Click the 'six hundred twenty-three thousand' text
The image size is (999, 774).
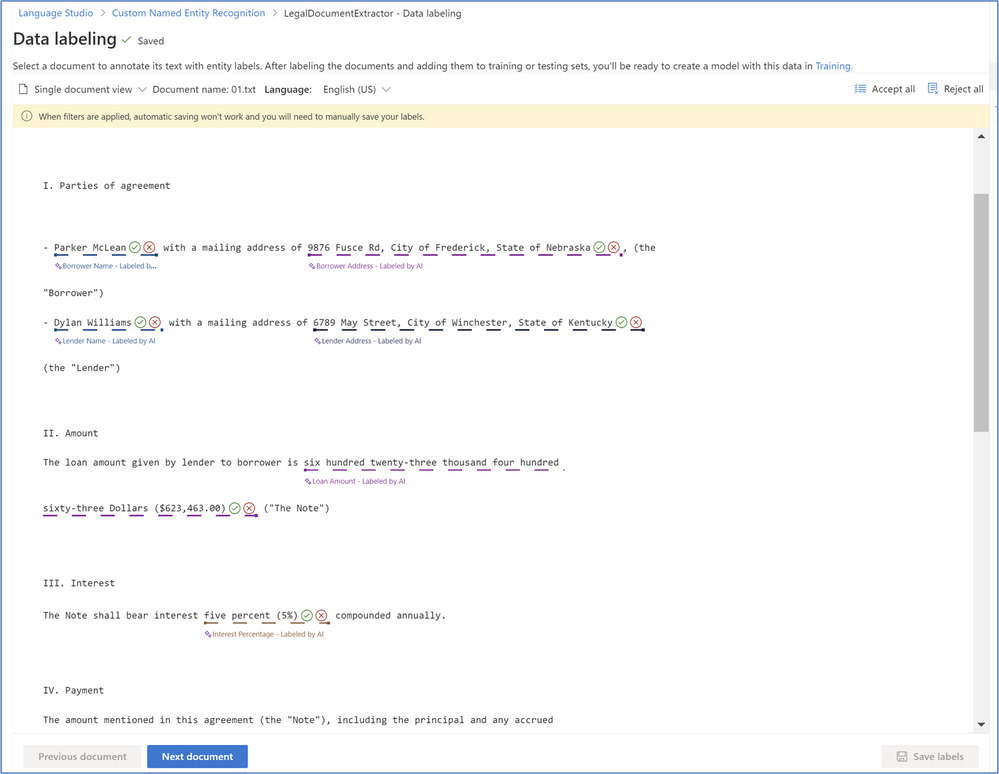pyautogui.click(x=395, y=462)
